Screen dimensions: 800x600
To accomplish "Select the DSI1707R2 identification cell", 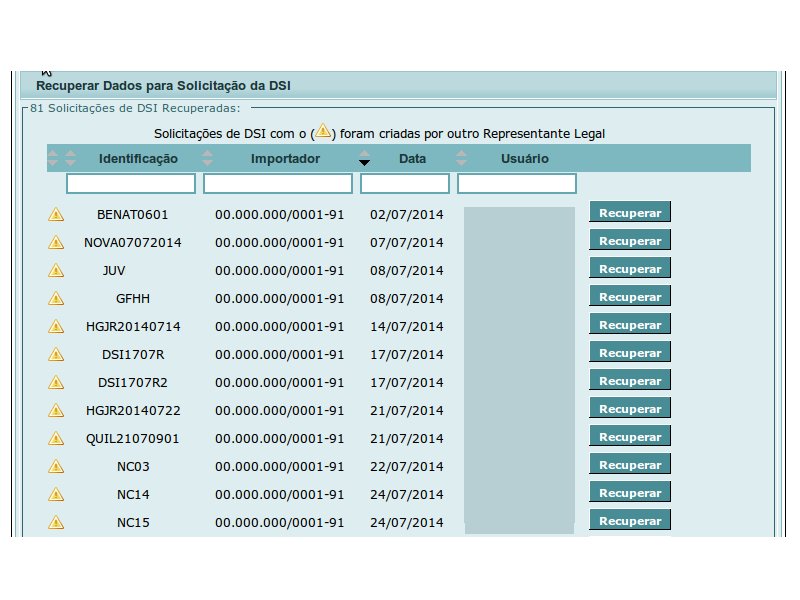I will (x=133, y=383).
